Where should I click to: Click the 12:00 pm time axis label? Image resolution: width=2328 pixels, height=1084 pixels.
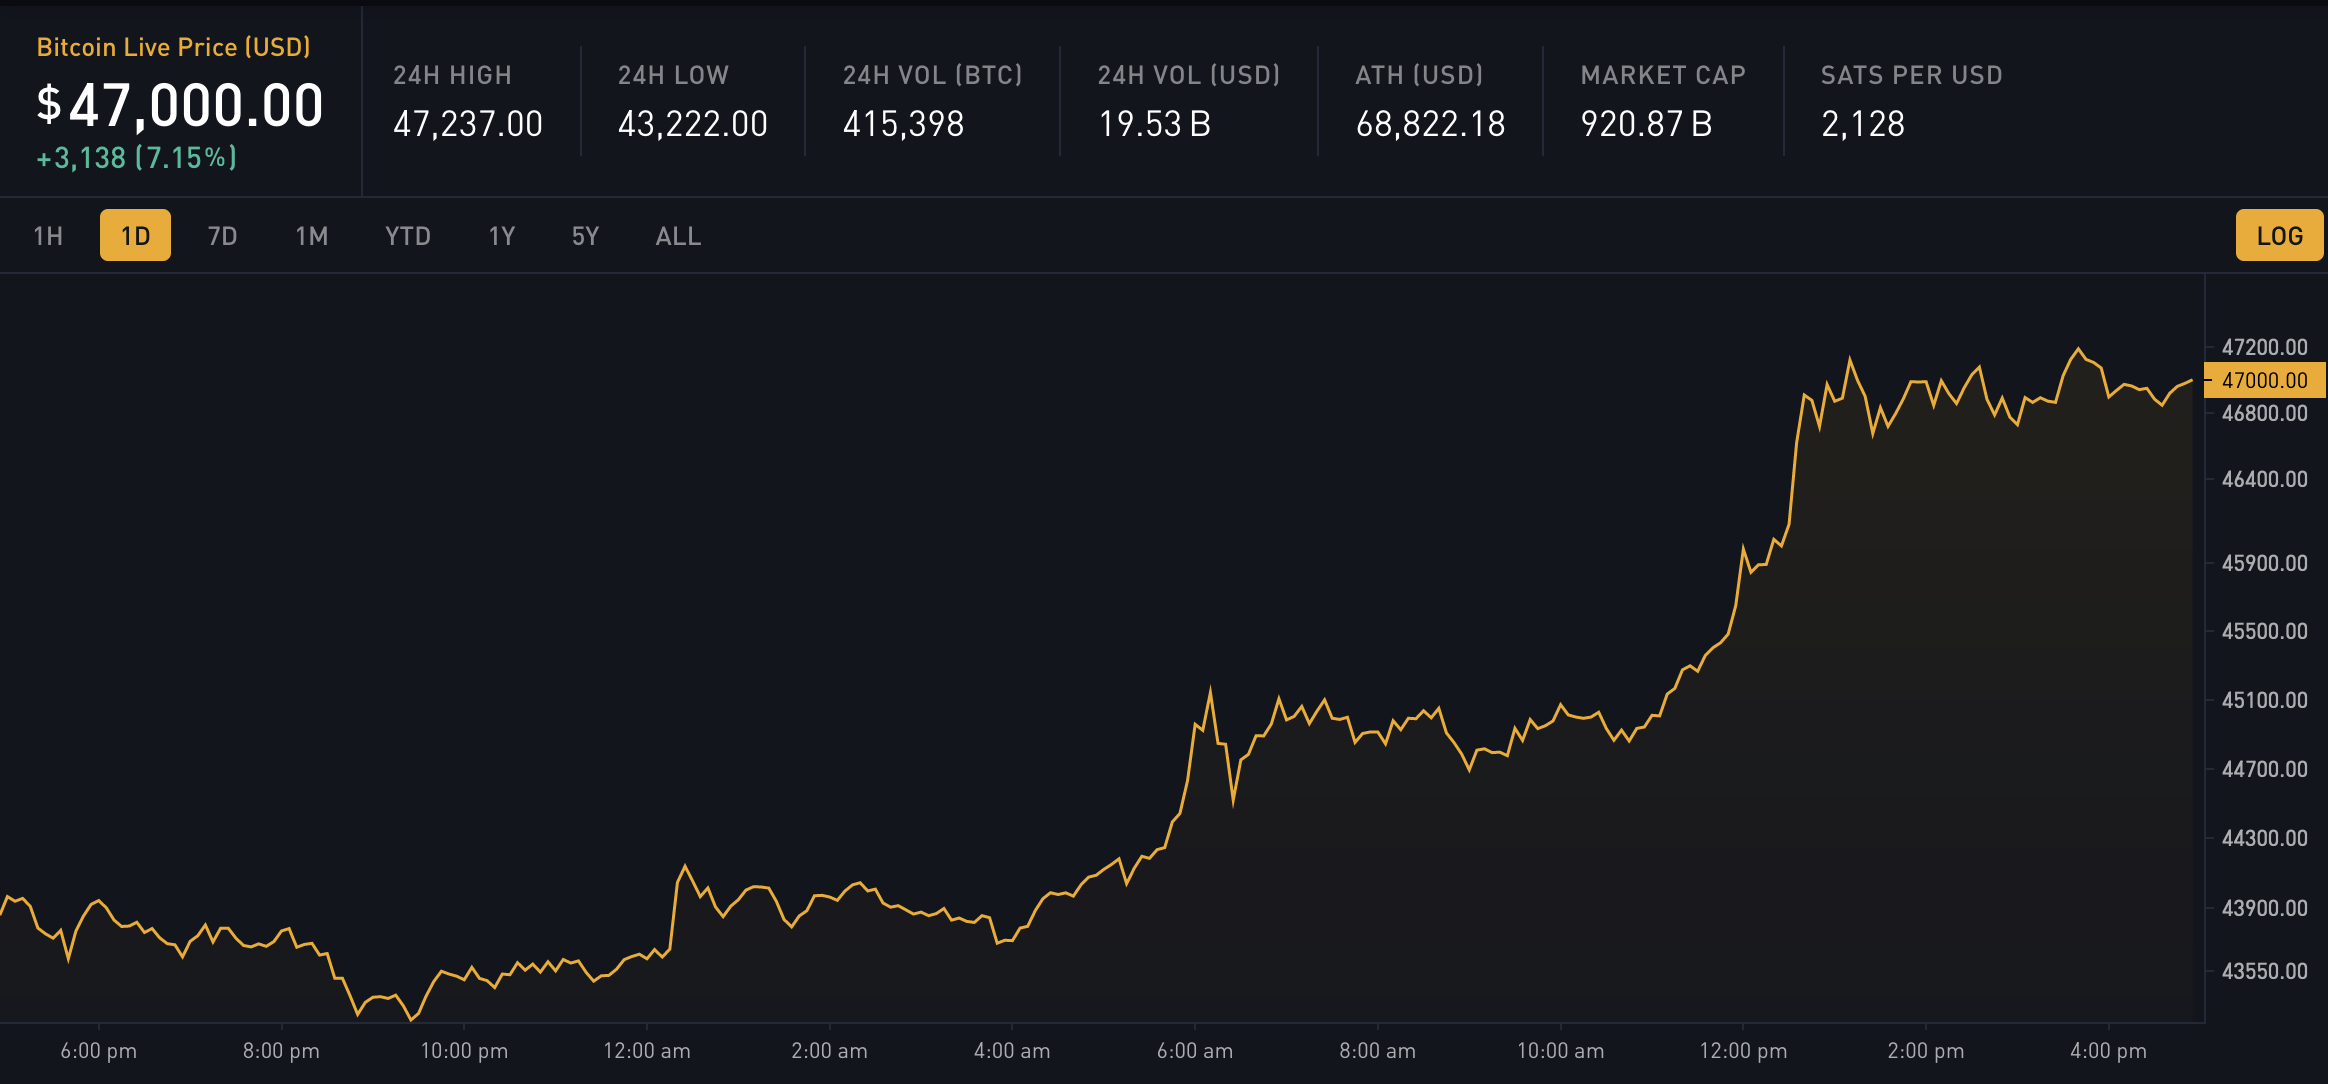[x=1742, y=1051]
